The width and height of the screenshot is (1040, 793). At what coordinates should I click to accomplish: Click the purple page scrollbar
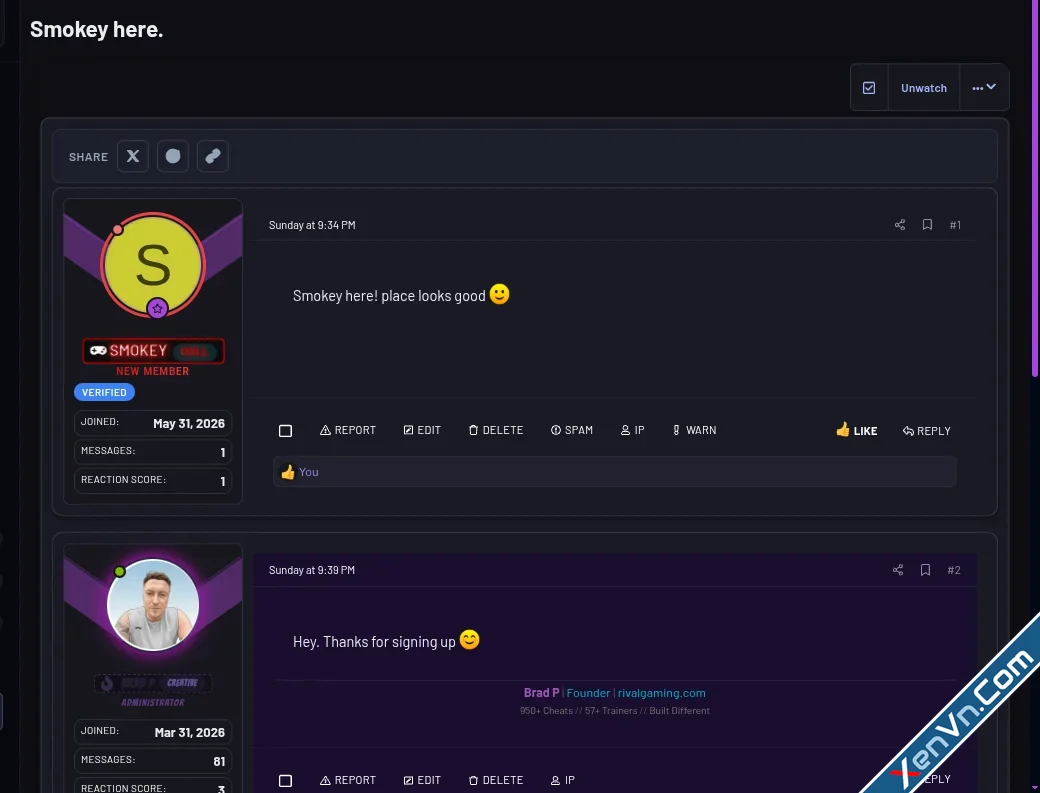tap(1035, 189)
